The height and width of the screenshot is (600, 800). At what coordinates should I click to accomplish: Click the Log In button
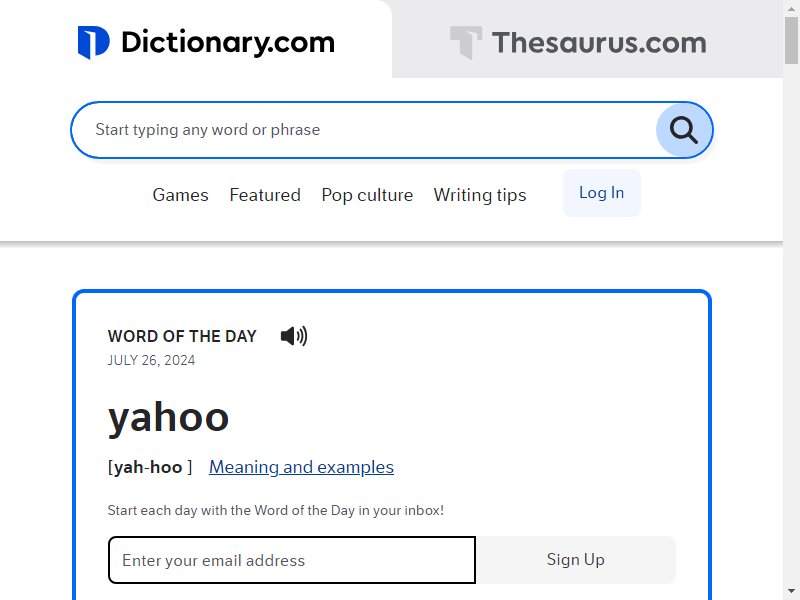[602, 193]
